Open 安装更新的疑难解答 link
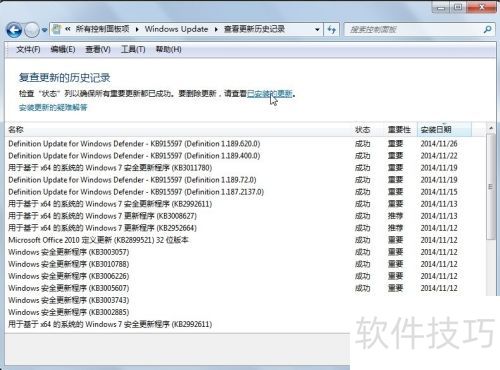 (x=53, y=107)
